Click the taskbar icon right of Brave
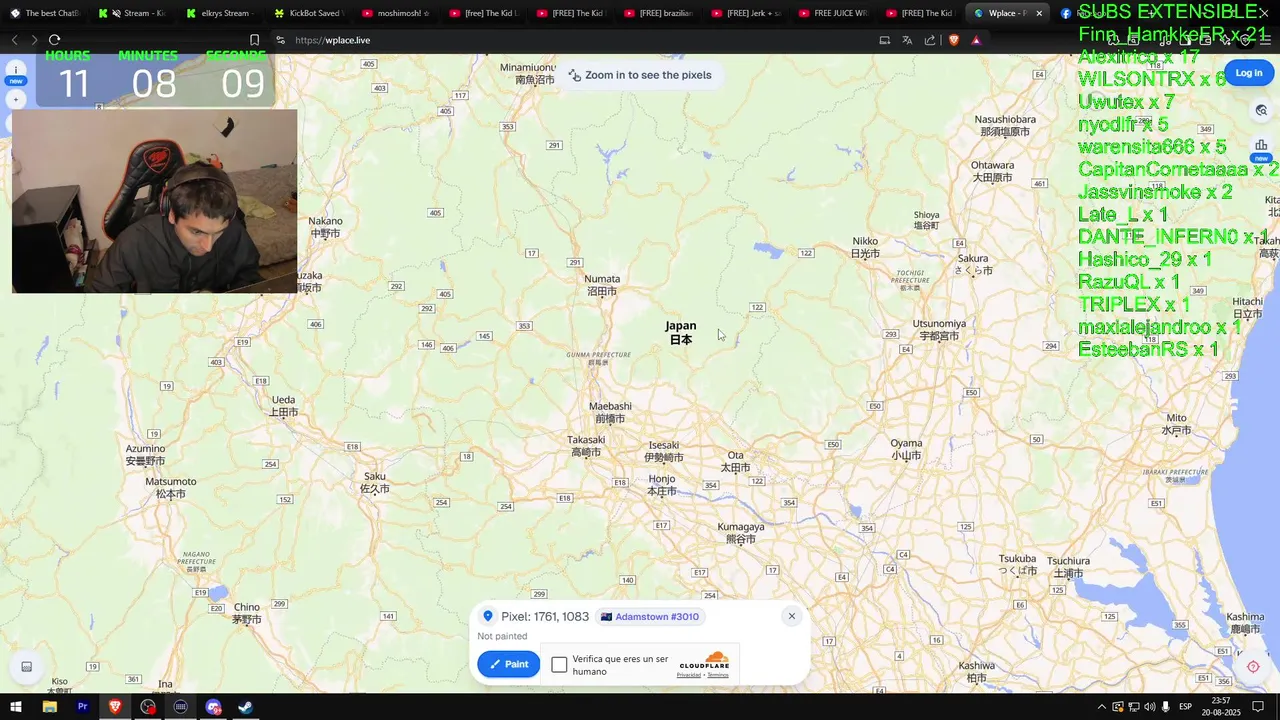Screen dimensions: 1280x720 pos(148,707)
